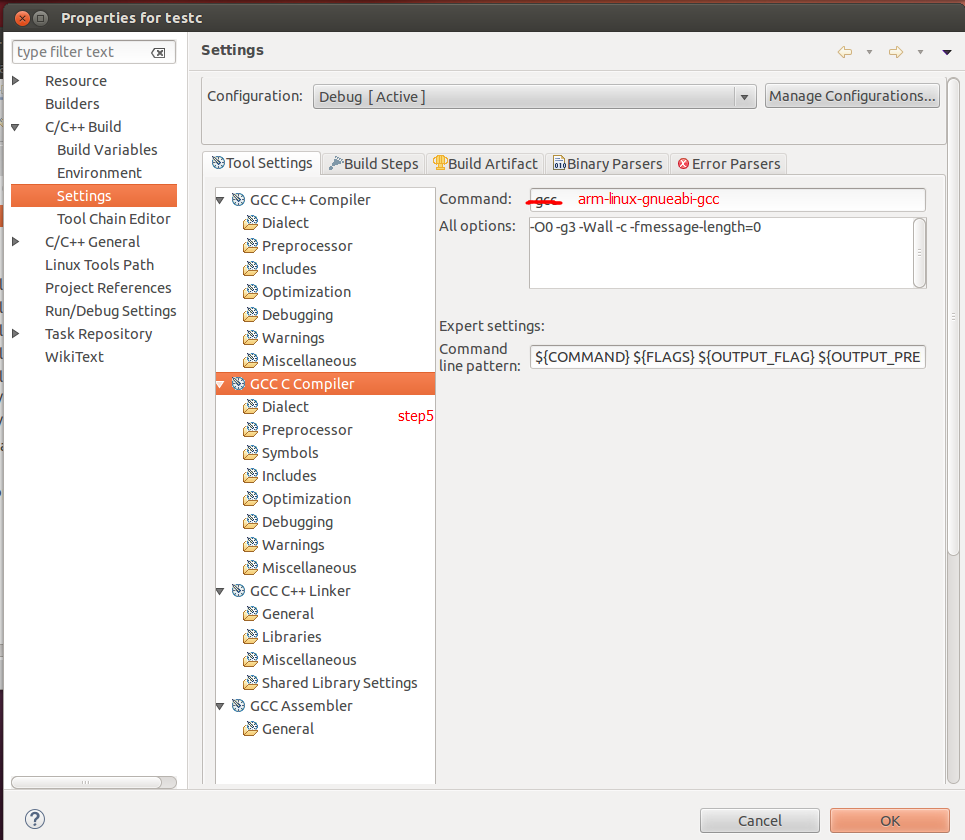Select Symbols under GCC C Compiler
The height and width of the screenshot is (840, 965).
click(290, 453)
